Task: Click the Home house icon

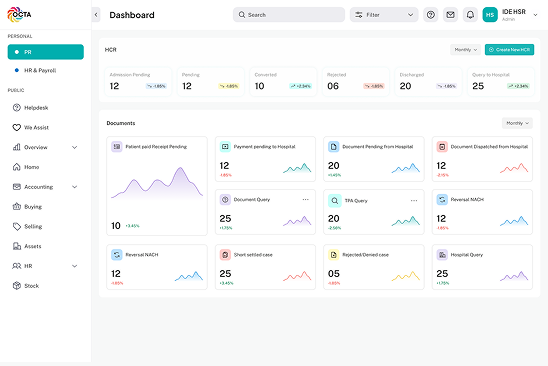Action: [16, 167]
